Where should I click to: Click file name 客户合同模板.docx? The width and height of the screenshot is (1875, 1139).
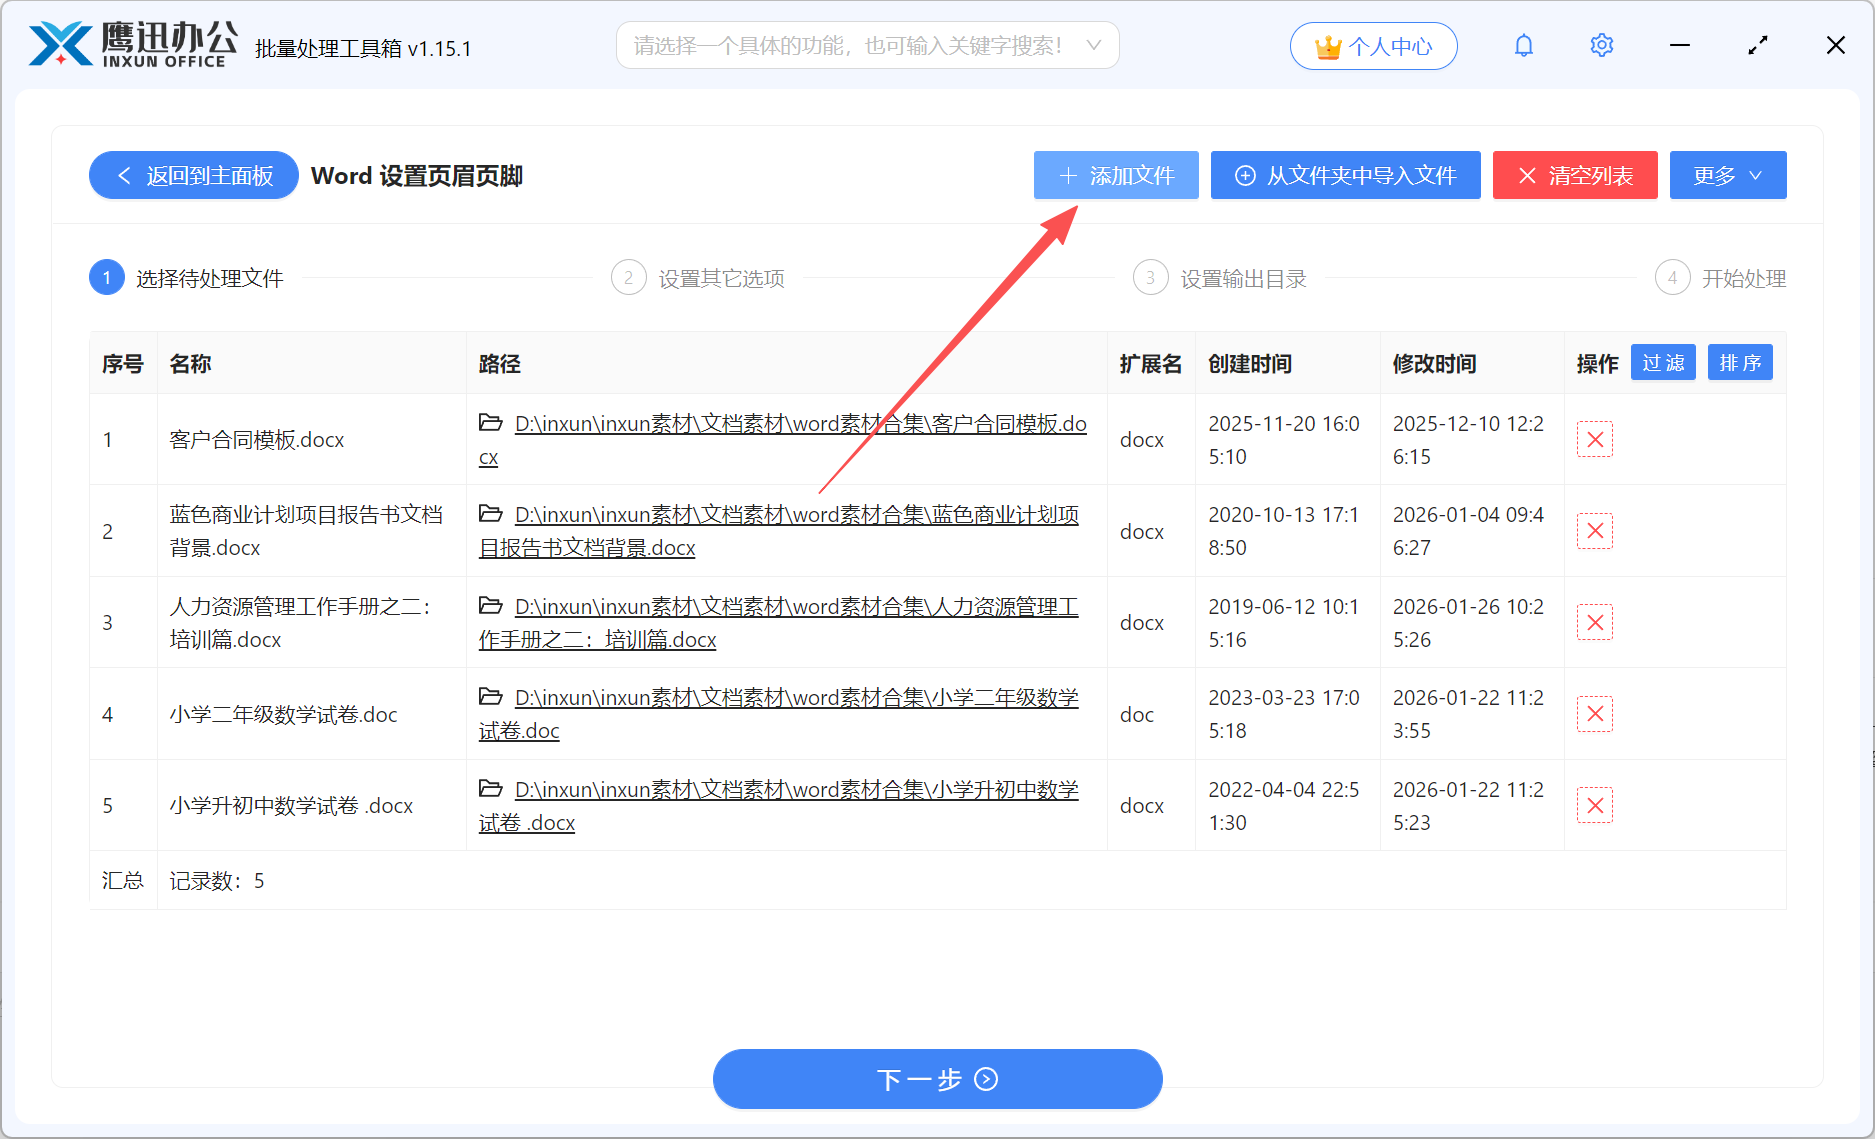[257, 440]
